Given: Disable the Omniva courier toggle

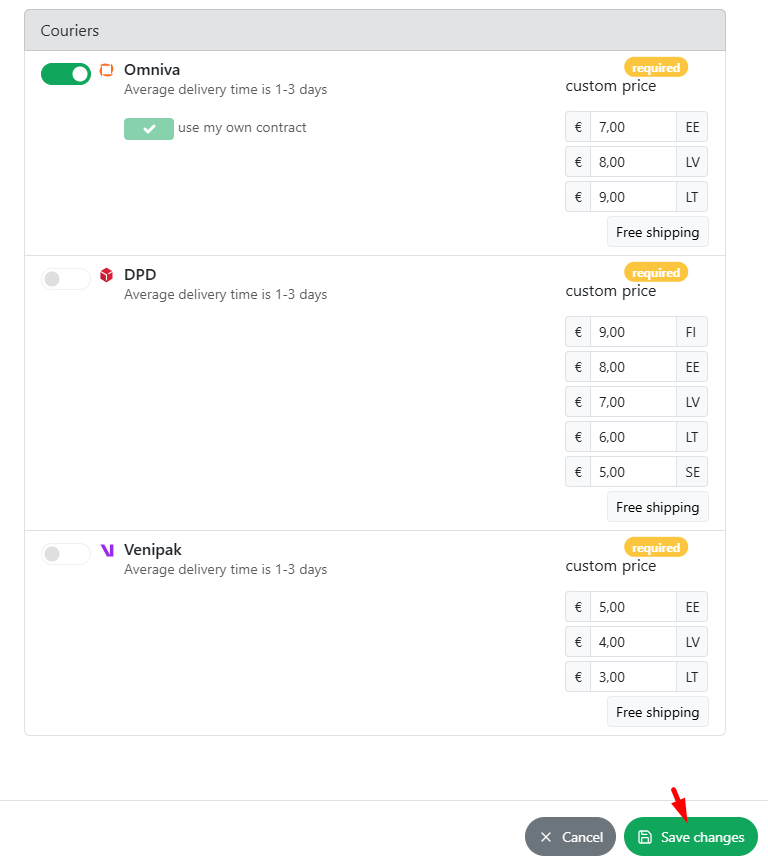Looking at the screenshot, I should [x=66, y=74].
